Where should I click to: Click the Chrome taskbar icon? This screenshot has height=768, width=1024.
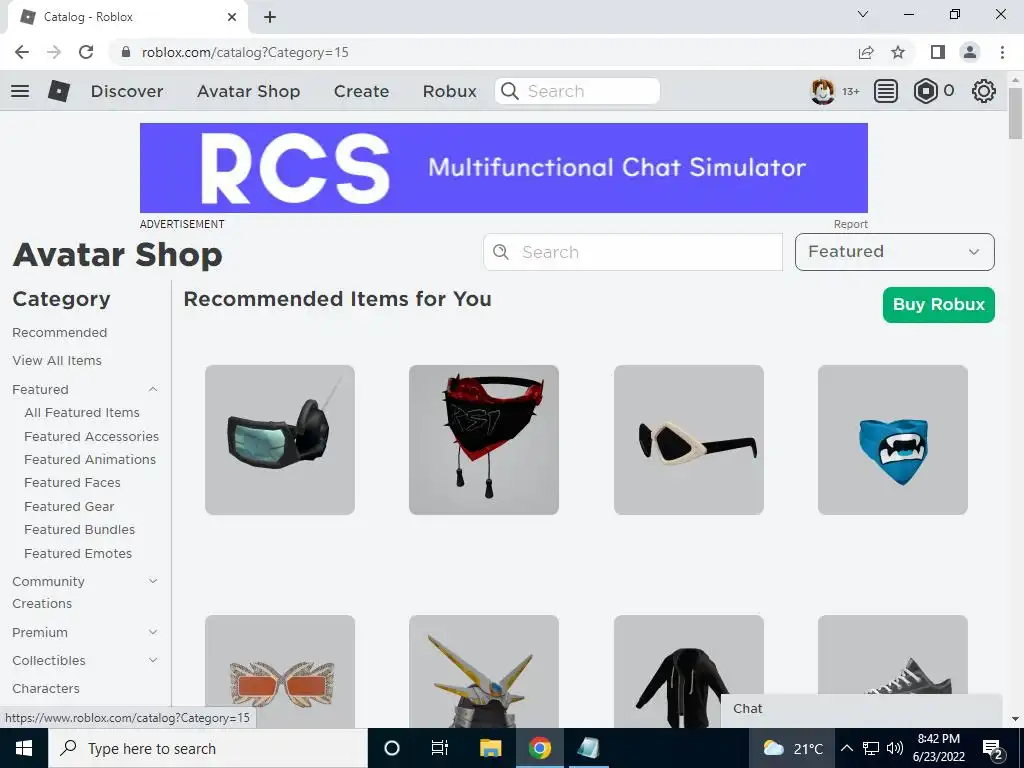pos(539,748)
